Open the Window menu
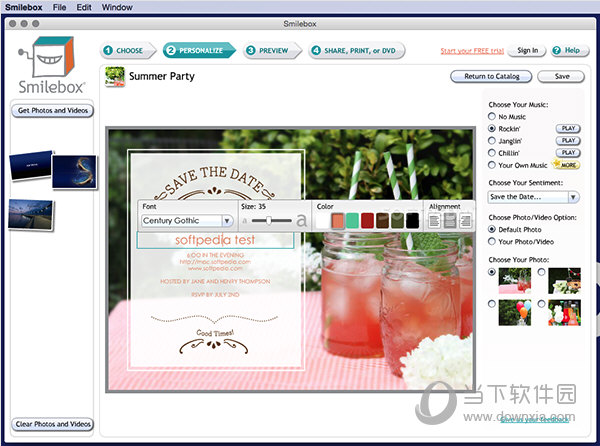The height and width of the screenshot is (446, 600). coord(117,7)
